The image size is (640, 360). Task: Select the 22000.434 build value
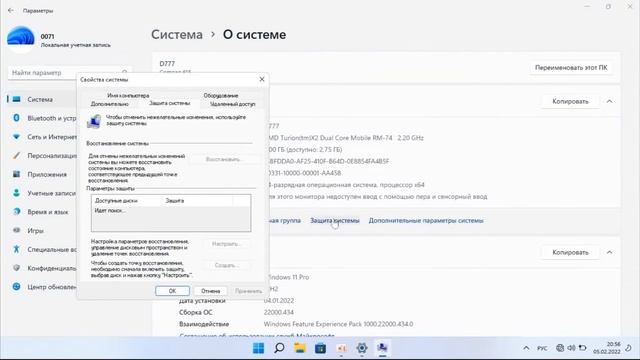coord(279,312)
